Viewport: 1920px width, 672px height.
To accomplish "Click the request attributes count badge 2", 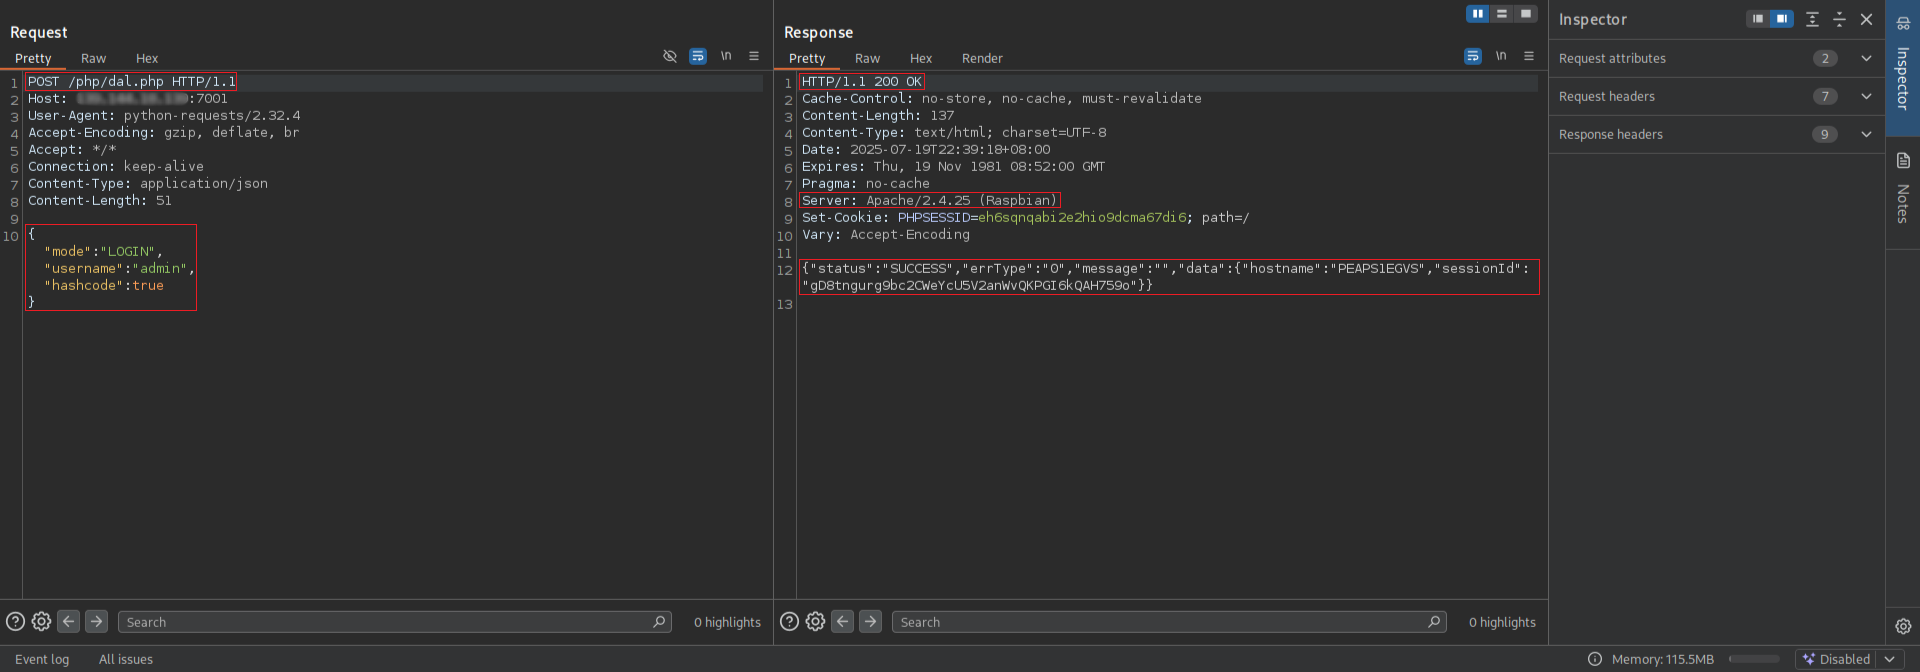I will tap(1825, 58).
